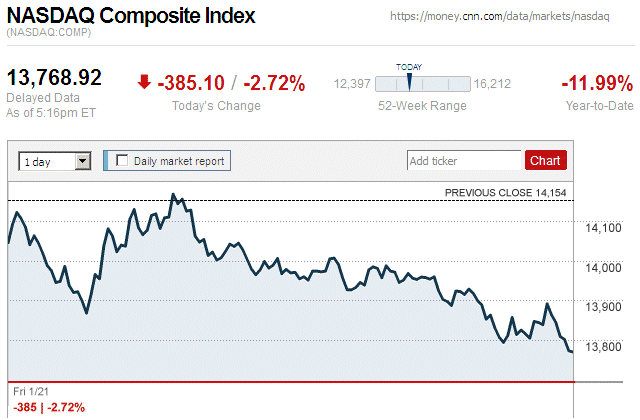
Task: Focus the Add ticker input field
Action: (463, 160)
